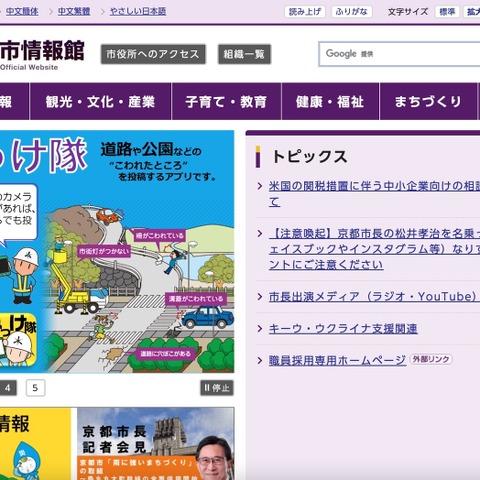The width and height of the screenshot is (480, 480).
Task: Open the まちづくり menu tab
Action: 428,101
